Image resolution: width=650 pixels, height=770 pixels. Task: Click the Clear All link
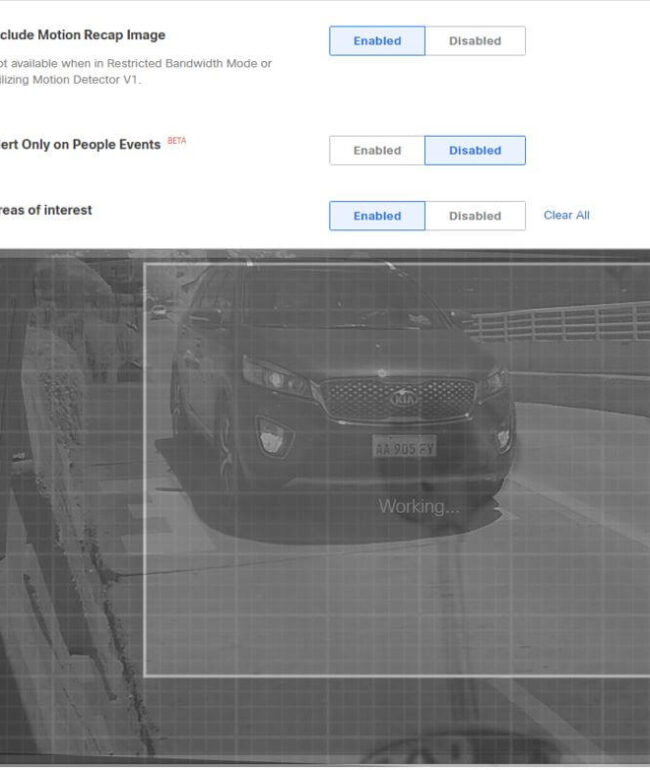567,215
